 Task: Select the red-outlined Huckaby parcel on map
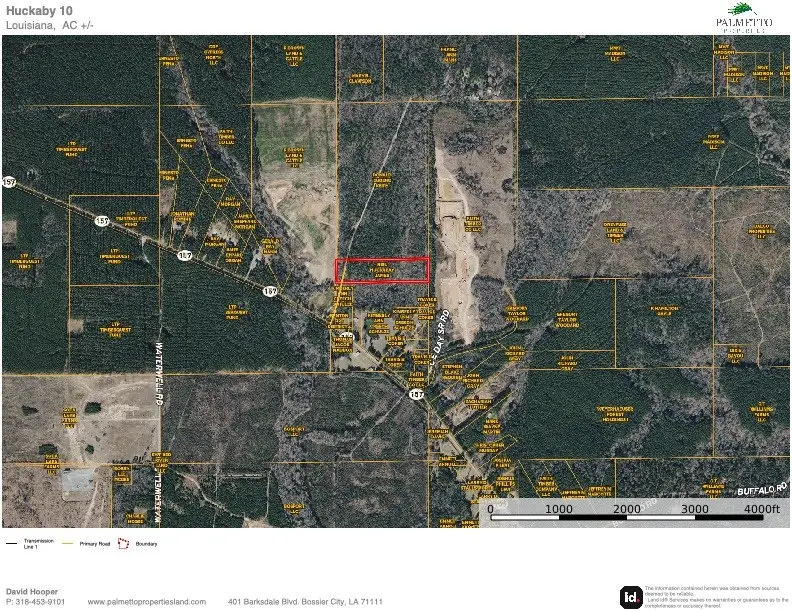(382, 270)
